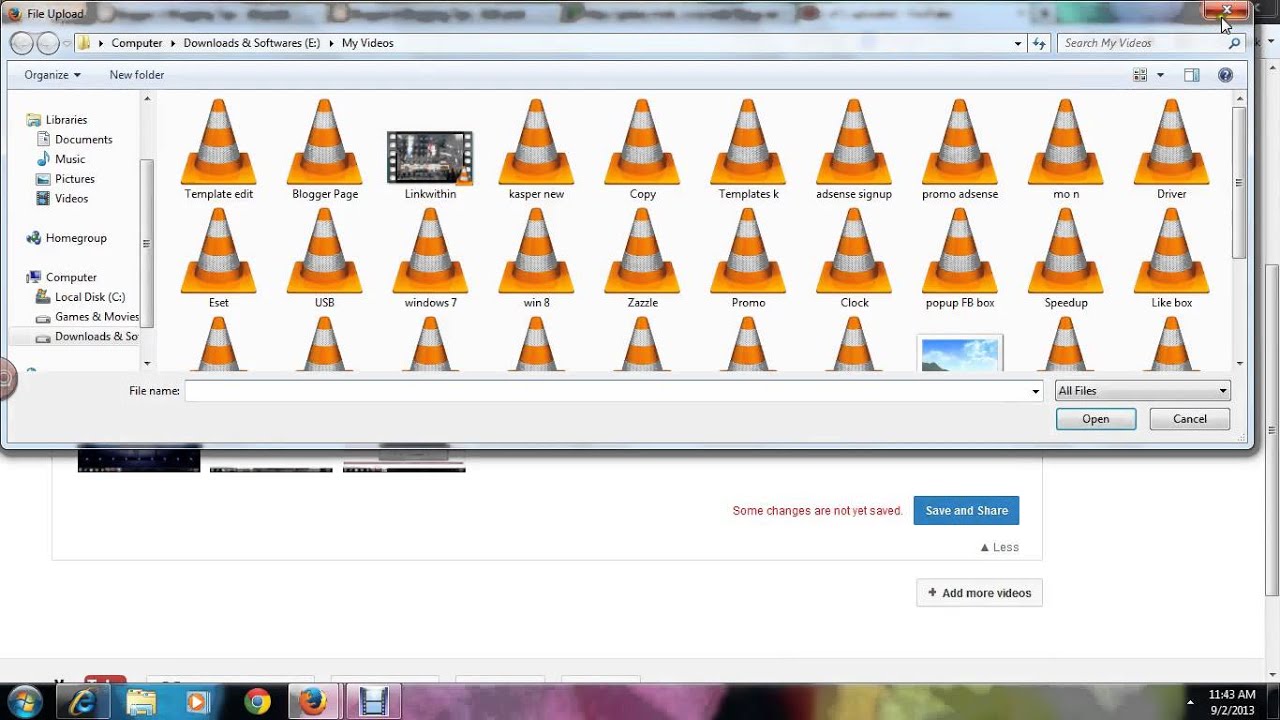
Task: Select the Eset video file
Action: [219, 258]
